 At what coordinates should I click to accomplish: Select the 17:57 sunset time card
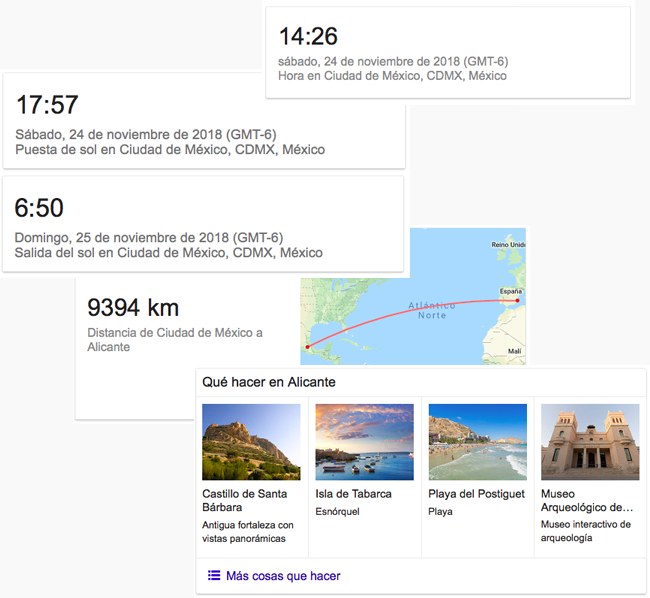tap(47, 105)
